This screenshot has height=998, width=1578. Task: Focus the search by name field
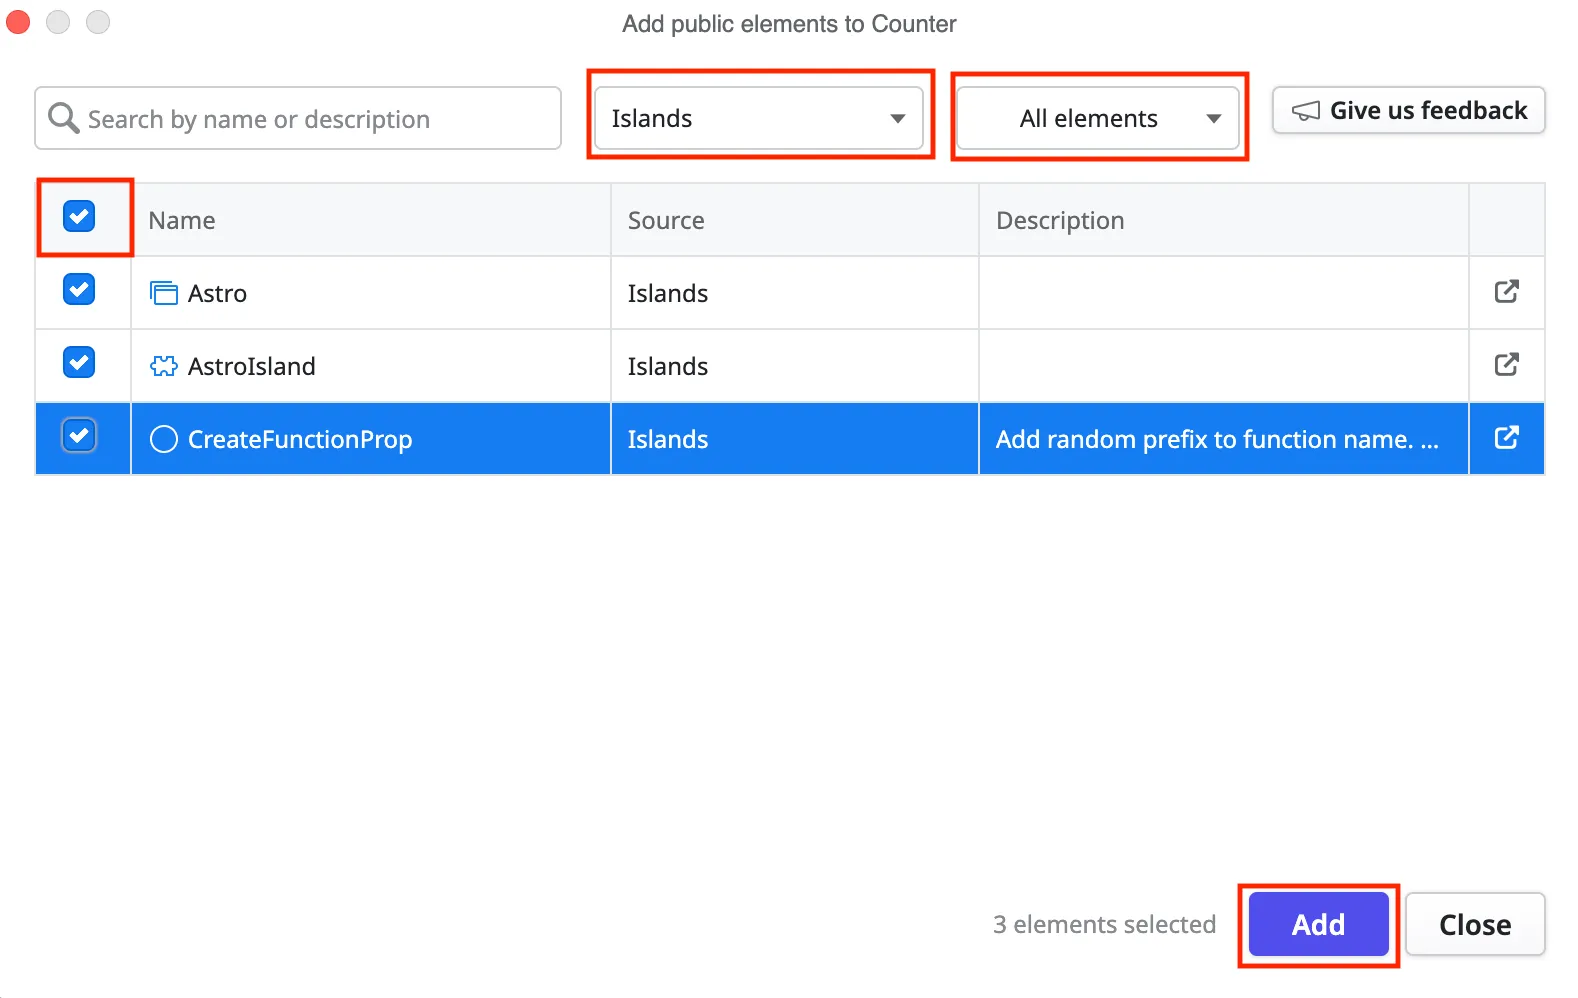pyautogui.click(x=298, y=118)
